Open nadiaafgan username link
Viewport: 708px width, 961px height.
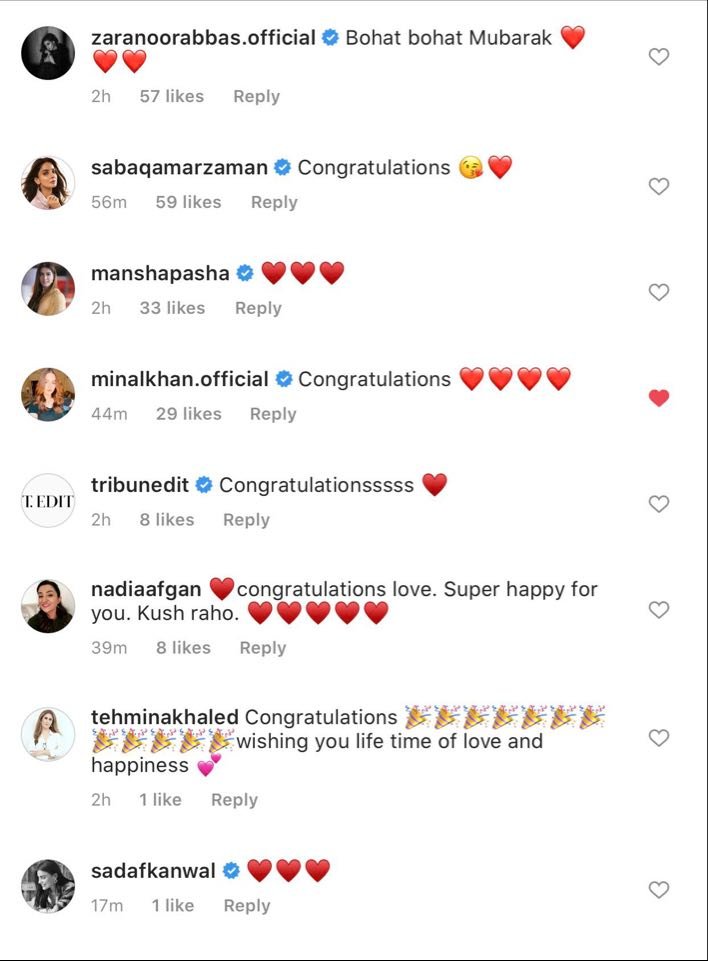[147, 590]
